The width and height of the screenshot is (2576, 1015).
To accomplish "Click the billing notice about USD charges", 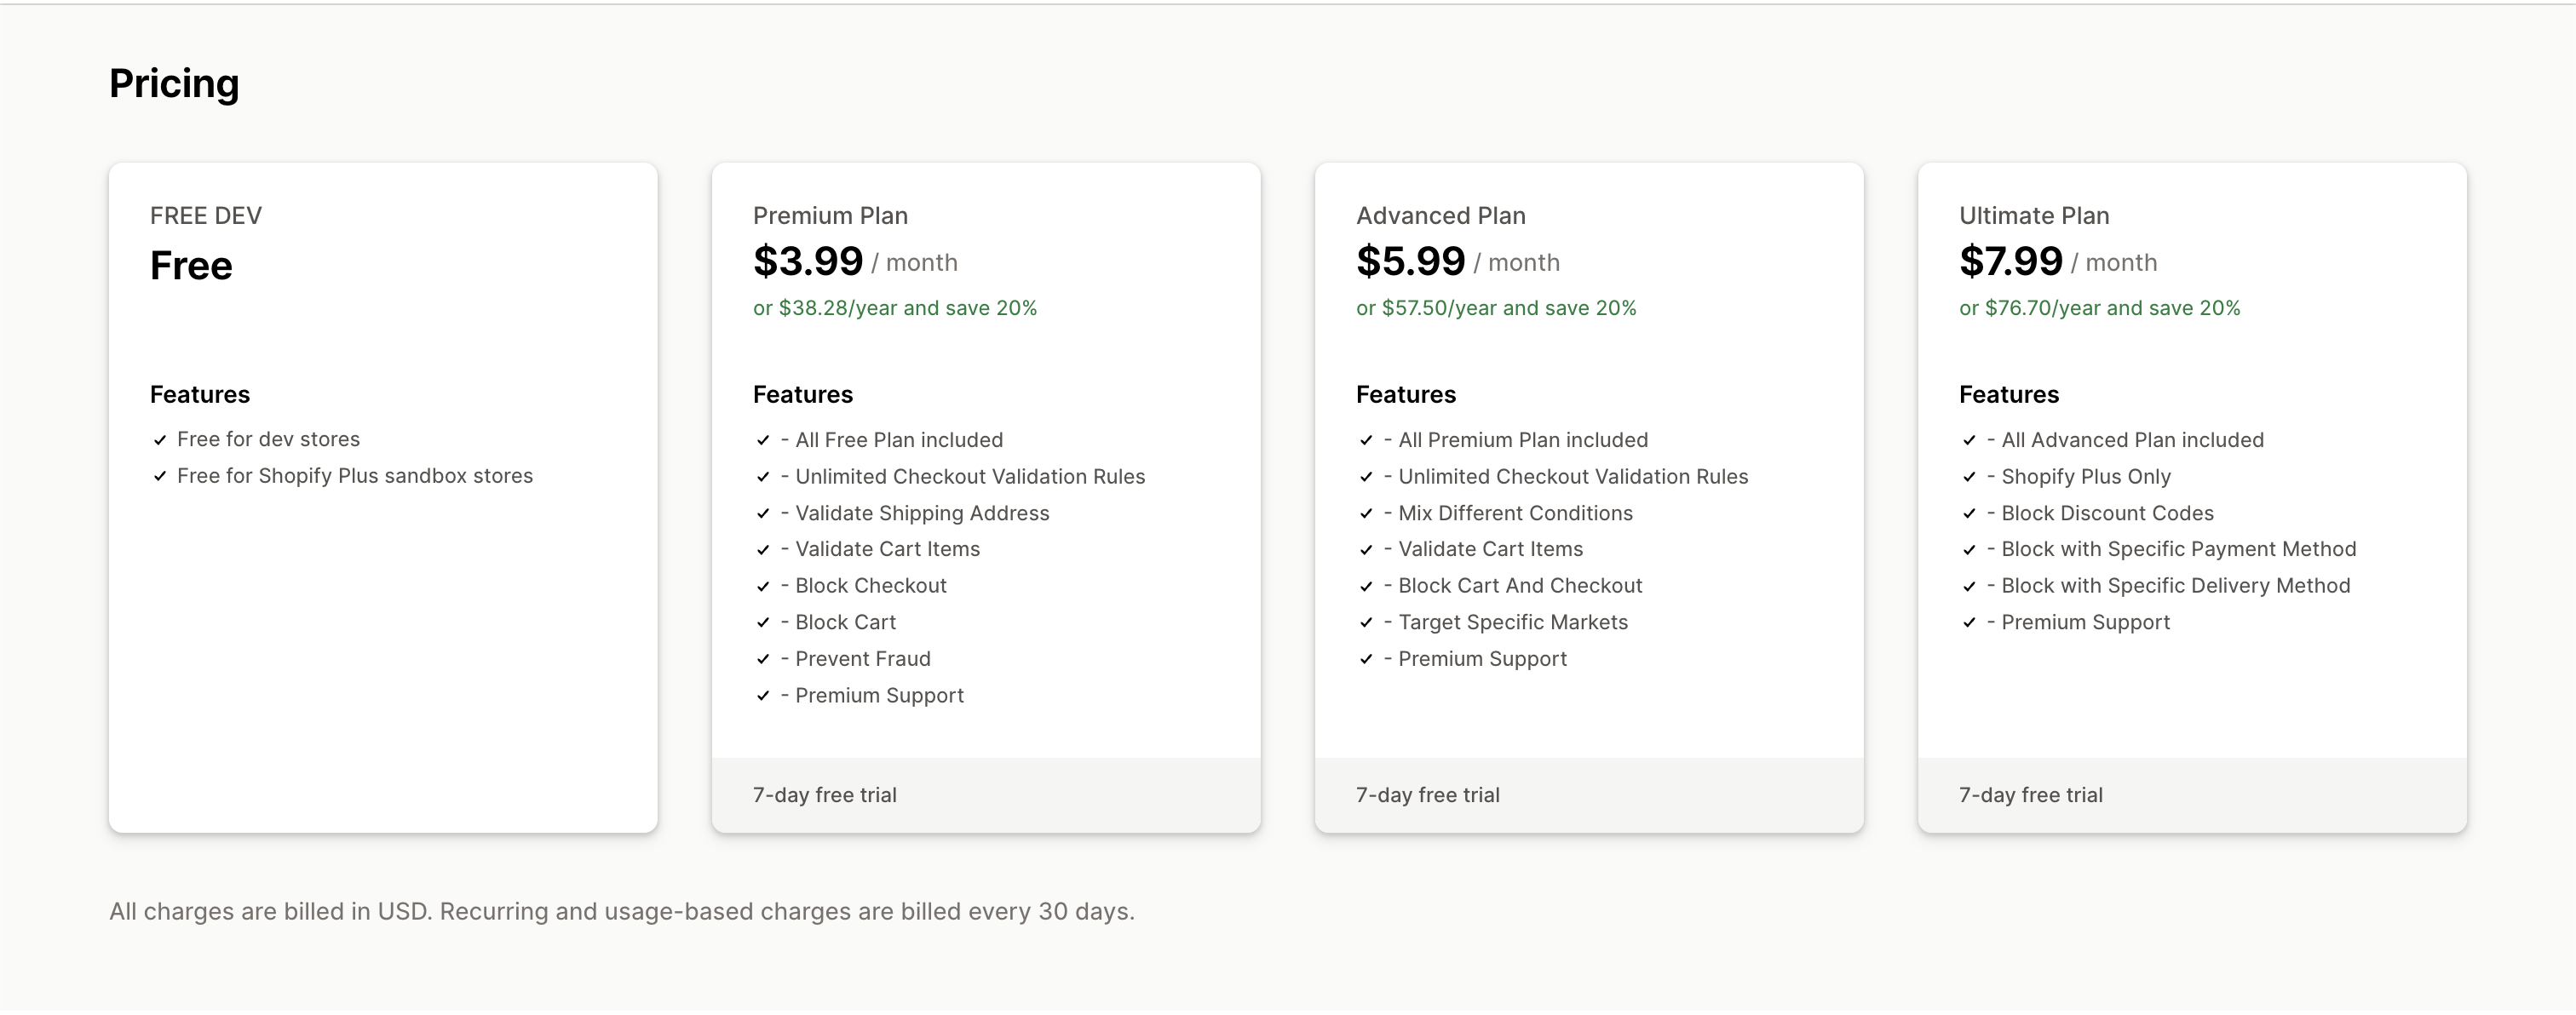I will point(621,912).
